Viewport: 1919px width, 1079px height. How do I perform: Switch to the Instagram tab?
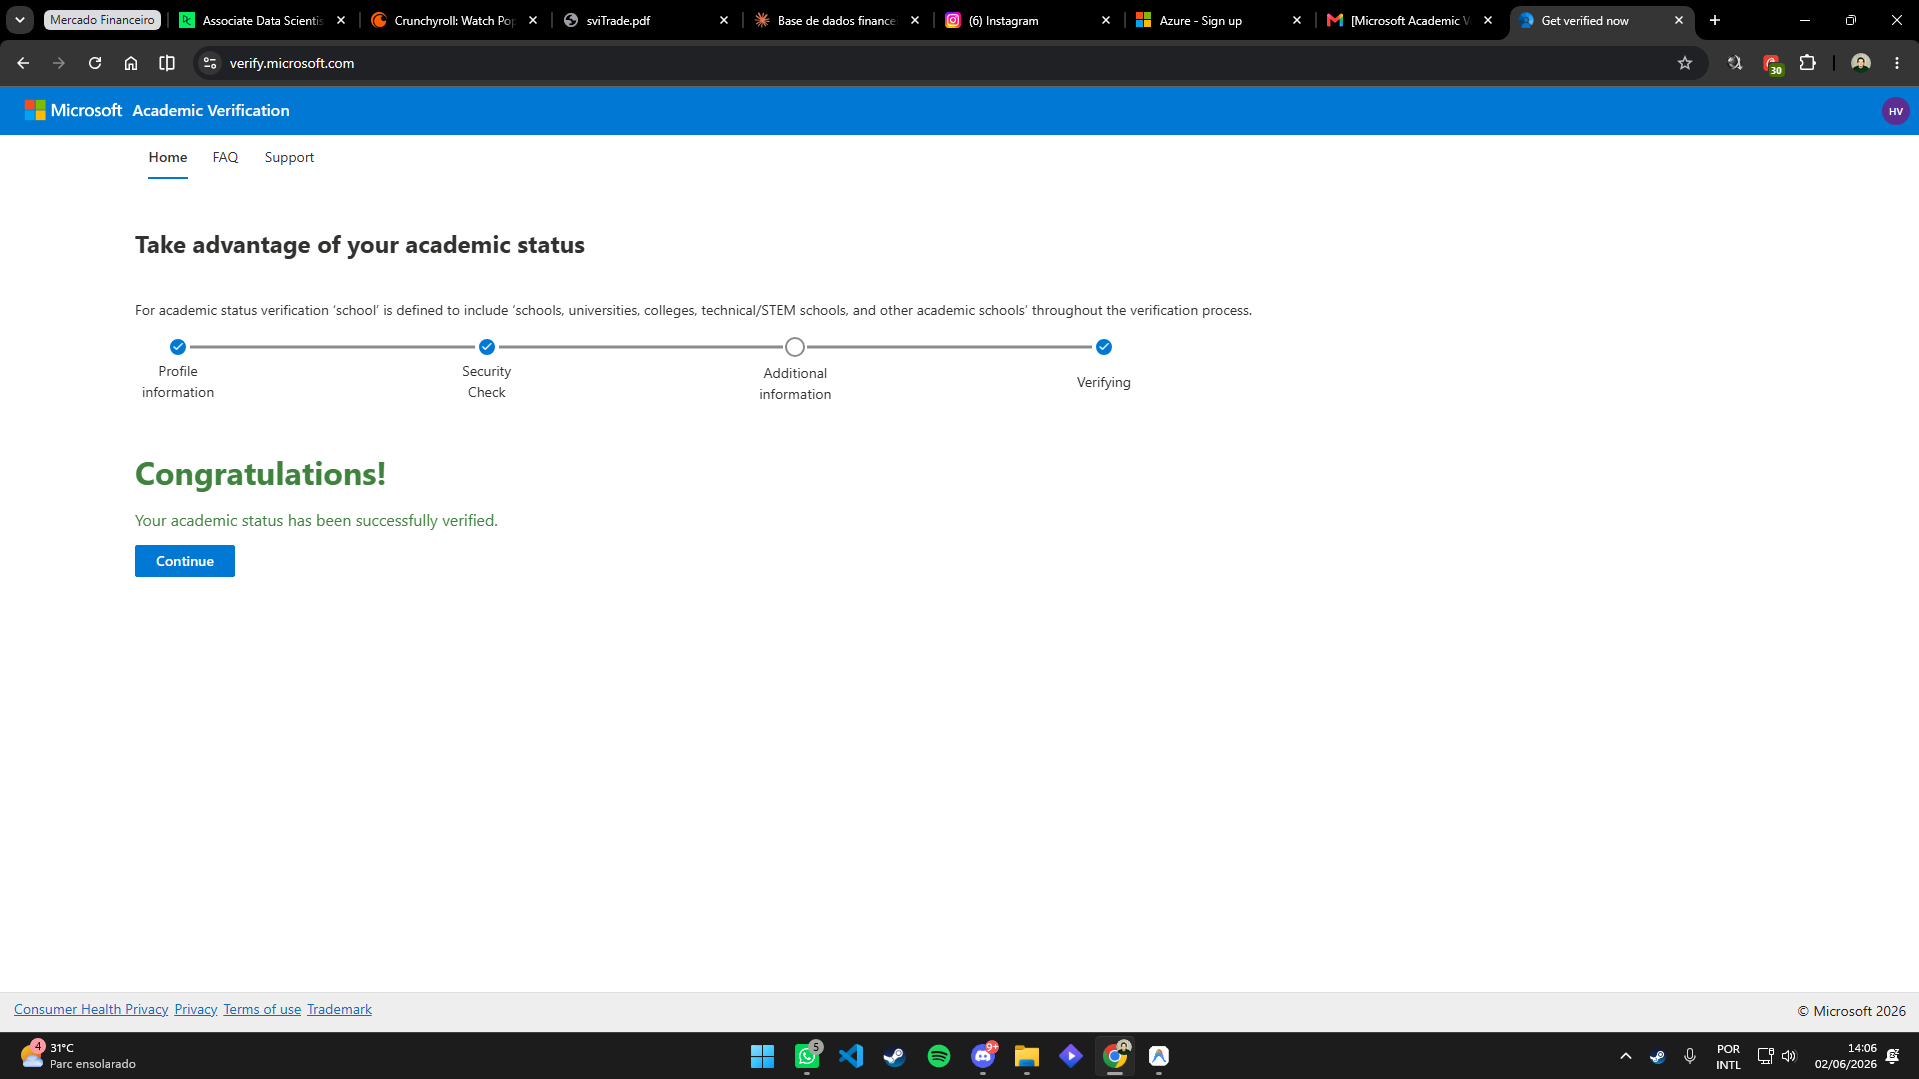(x=1028, y=20)
